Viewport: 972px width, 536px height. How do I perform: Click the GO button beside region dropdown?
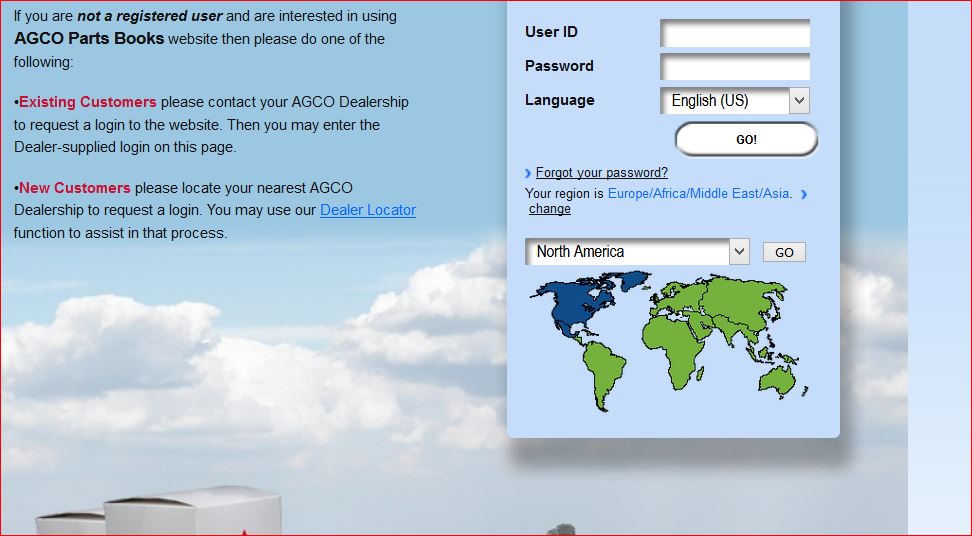coord(784,252)
